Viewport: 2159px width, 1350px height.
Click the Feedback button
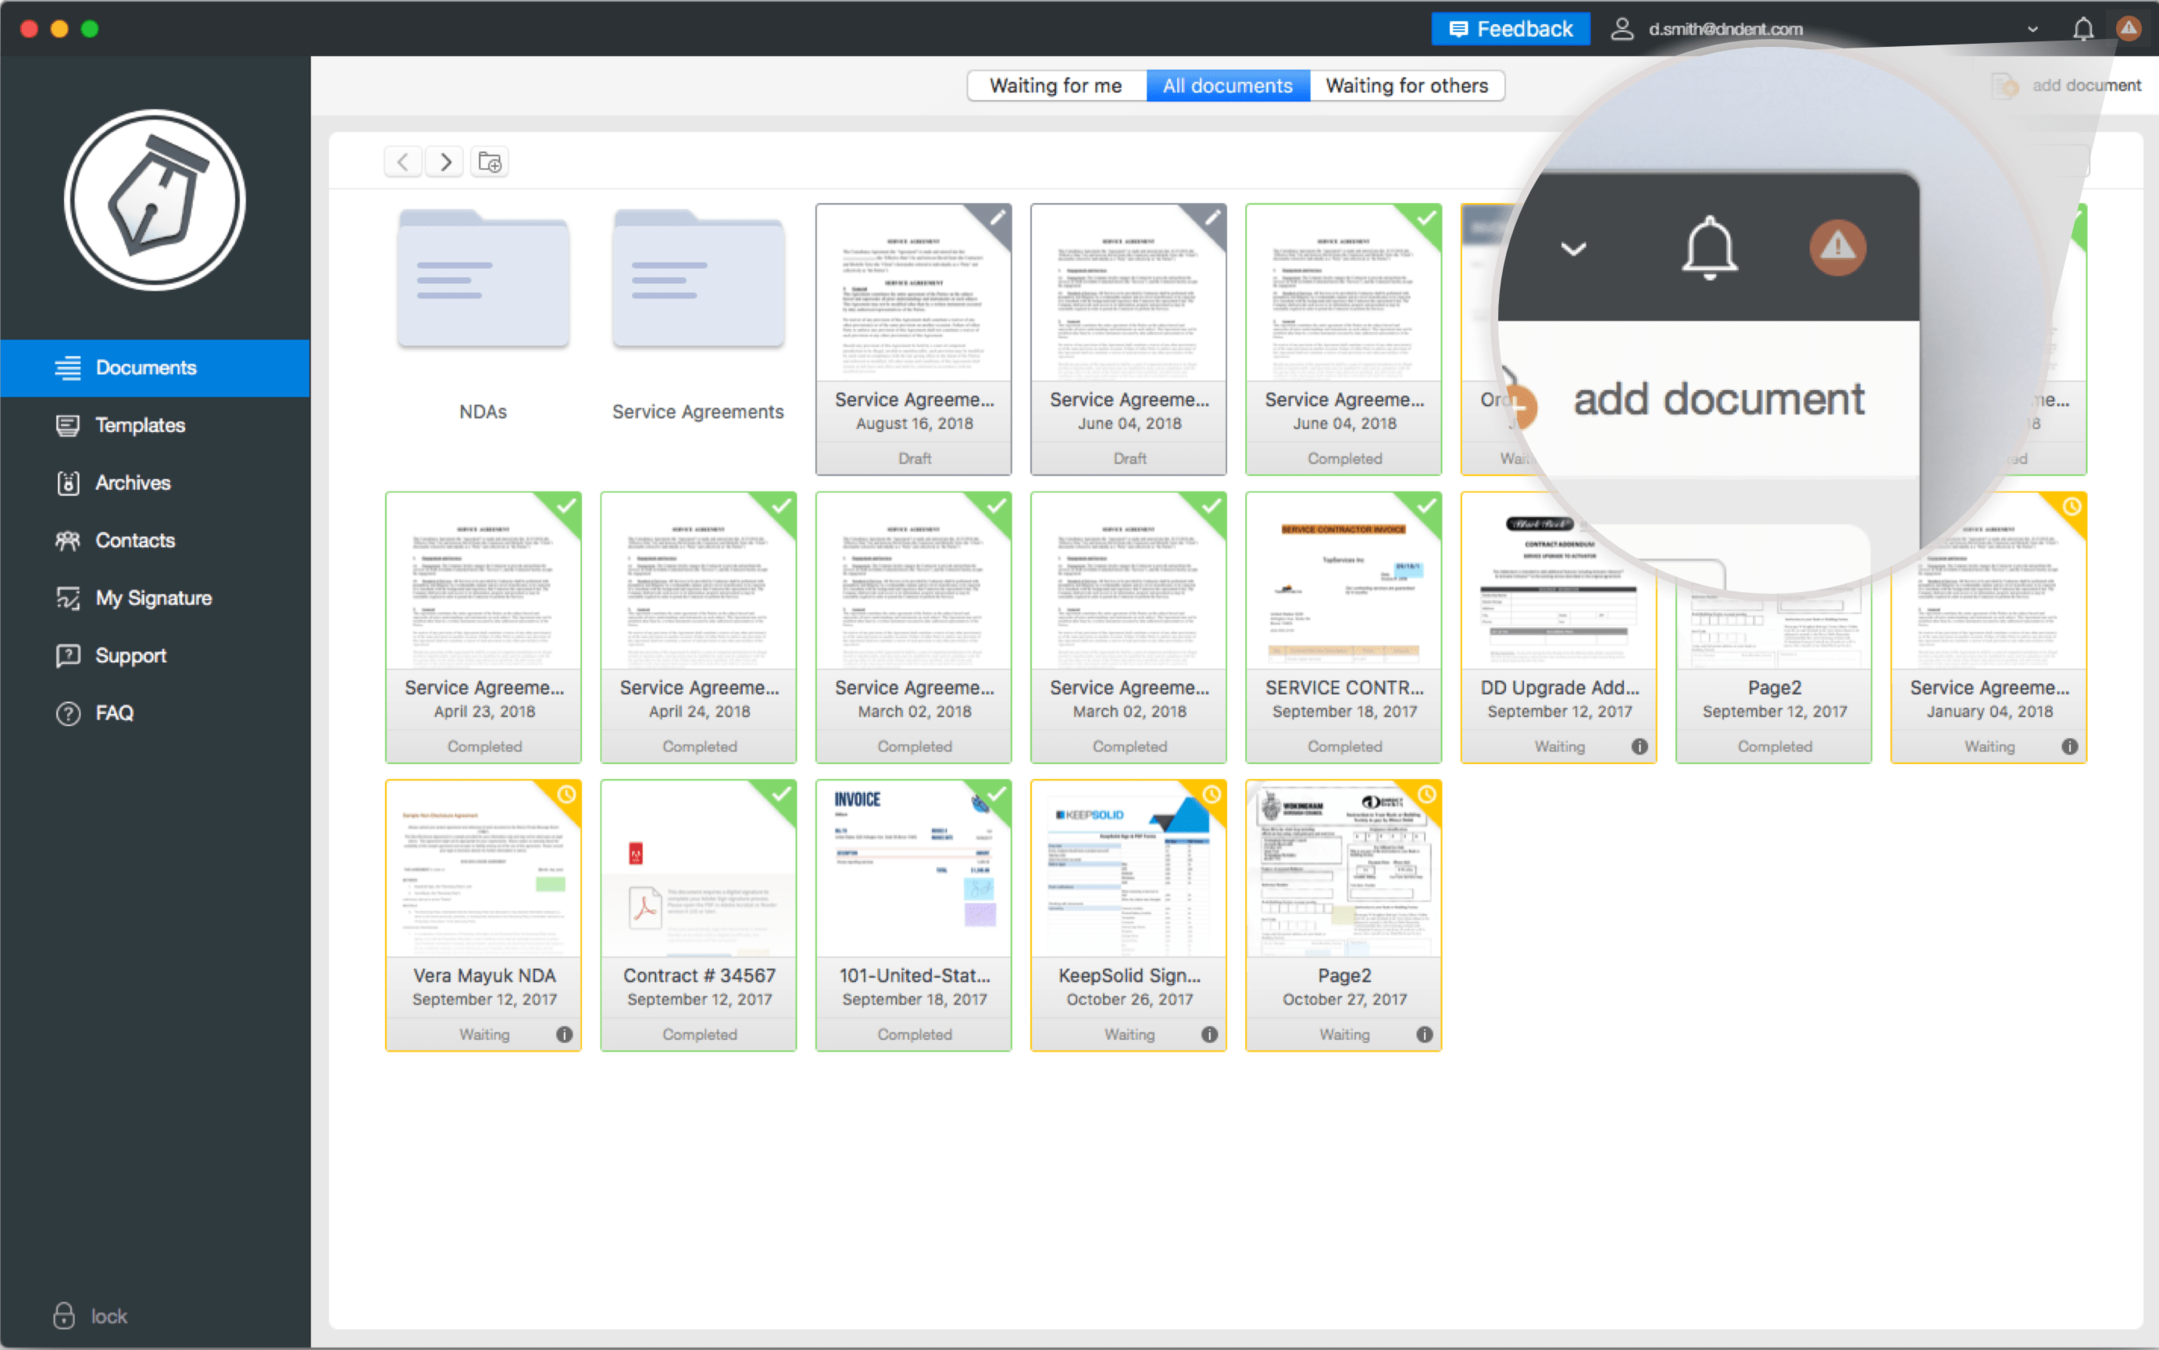click(1510, 29)
